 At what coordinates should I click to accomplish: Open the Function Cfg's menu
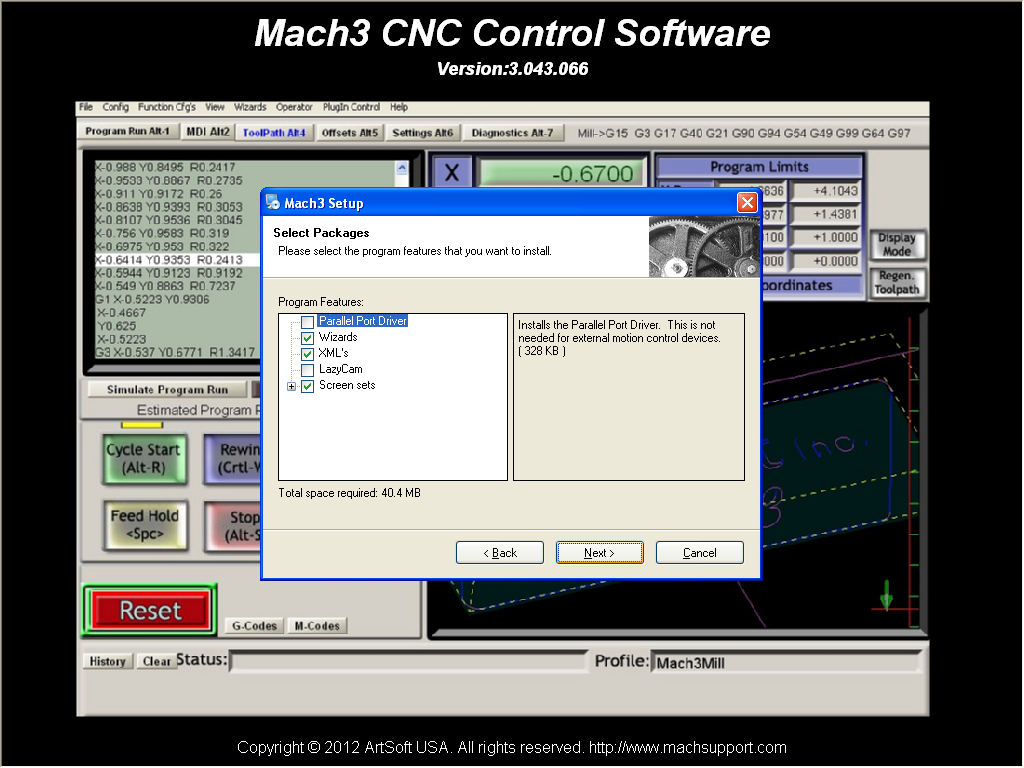(167, 107)
